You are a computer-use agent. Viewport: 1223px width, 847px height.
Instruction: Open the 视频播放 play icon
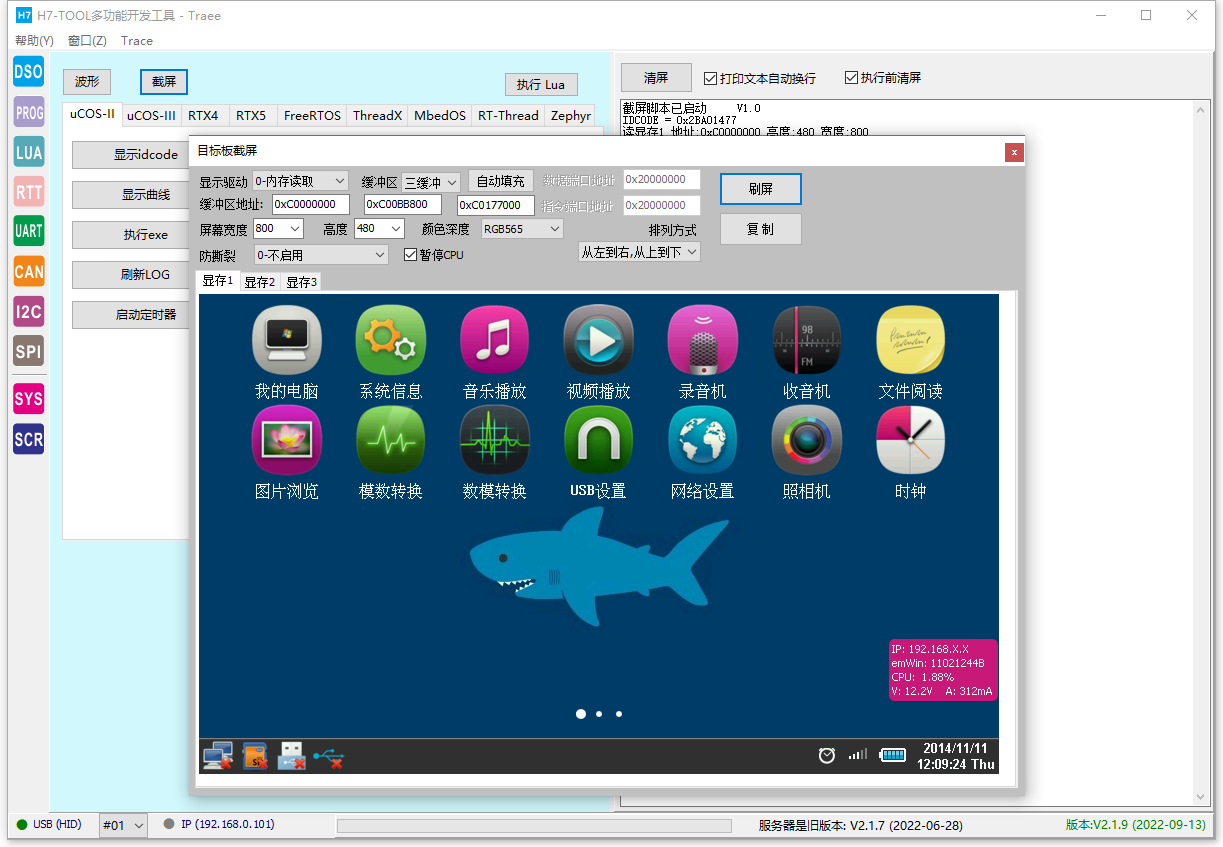click(599, 340)
